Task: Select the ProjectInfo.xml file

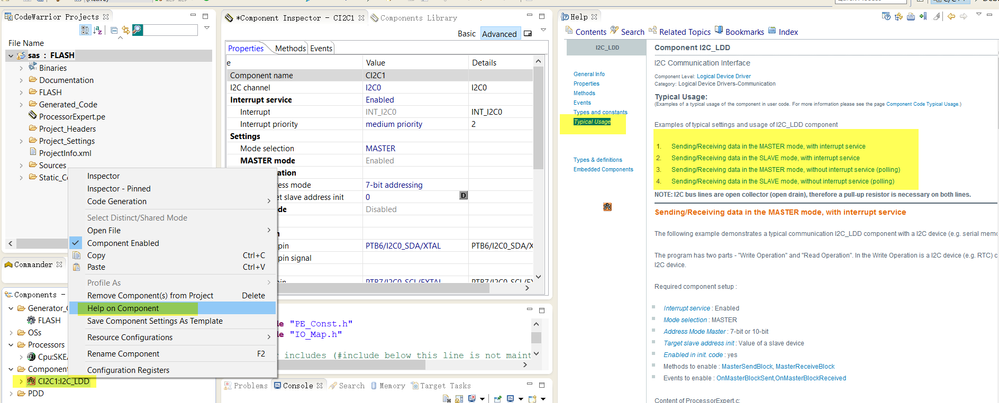Action: (65, 153)
